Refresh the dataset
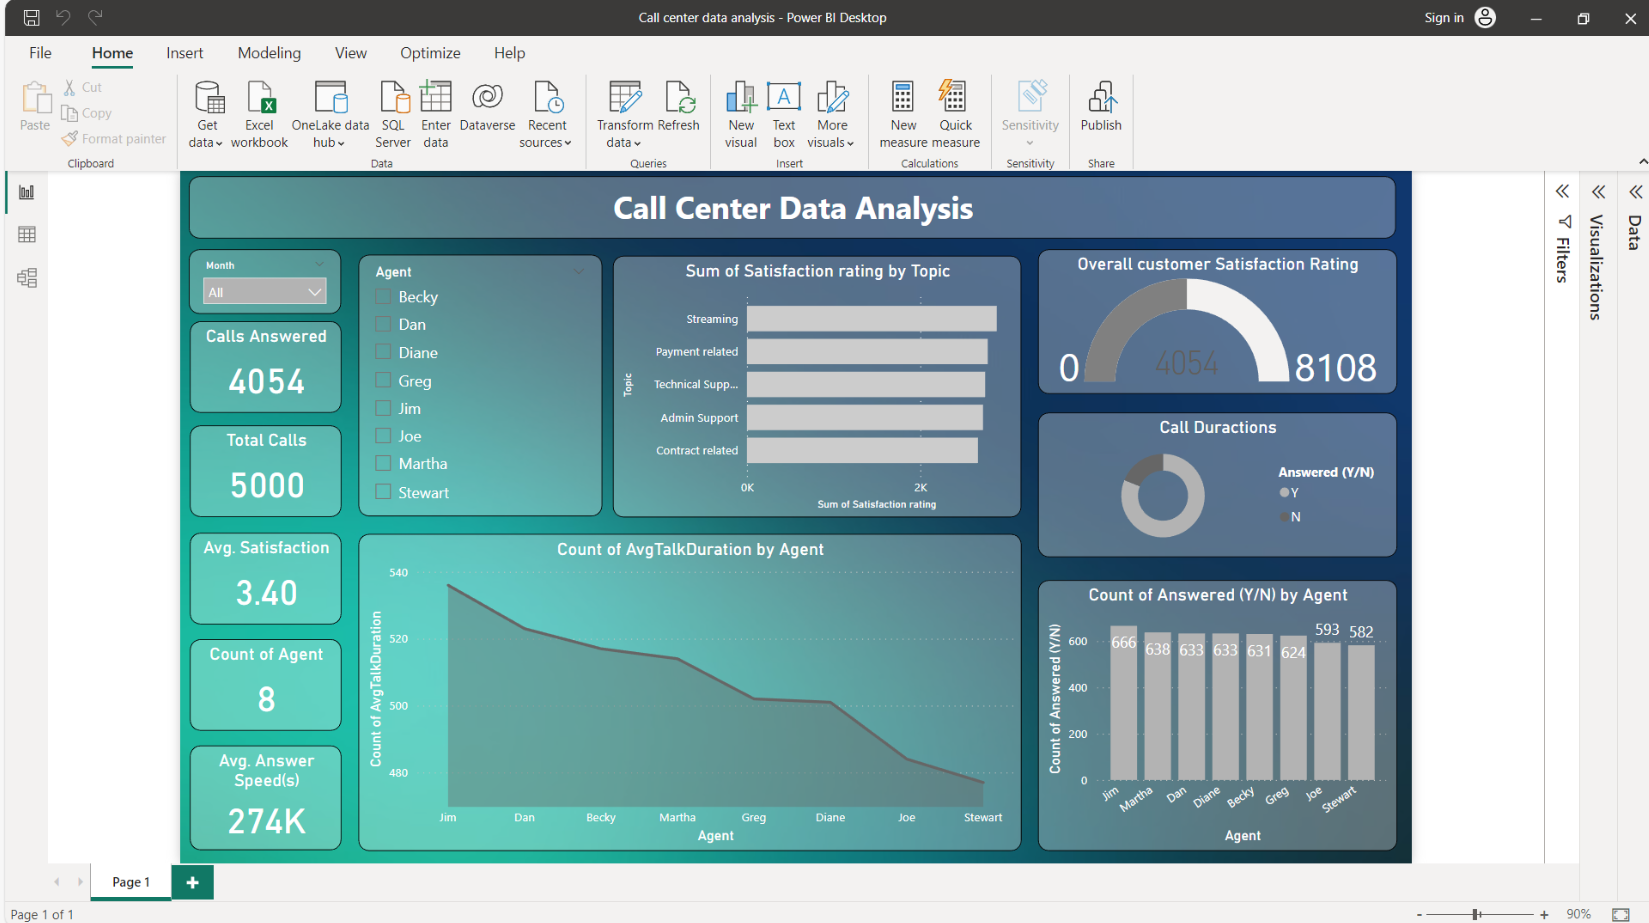 pos(679,113)
